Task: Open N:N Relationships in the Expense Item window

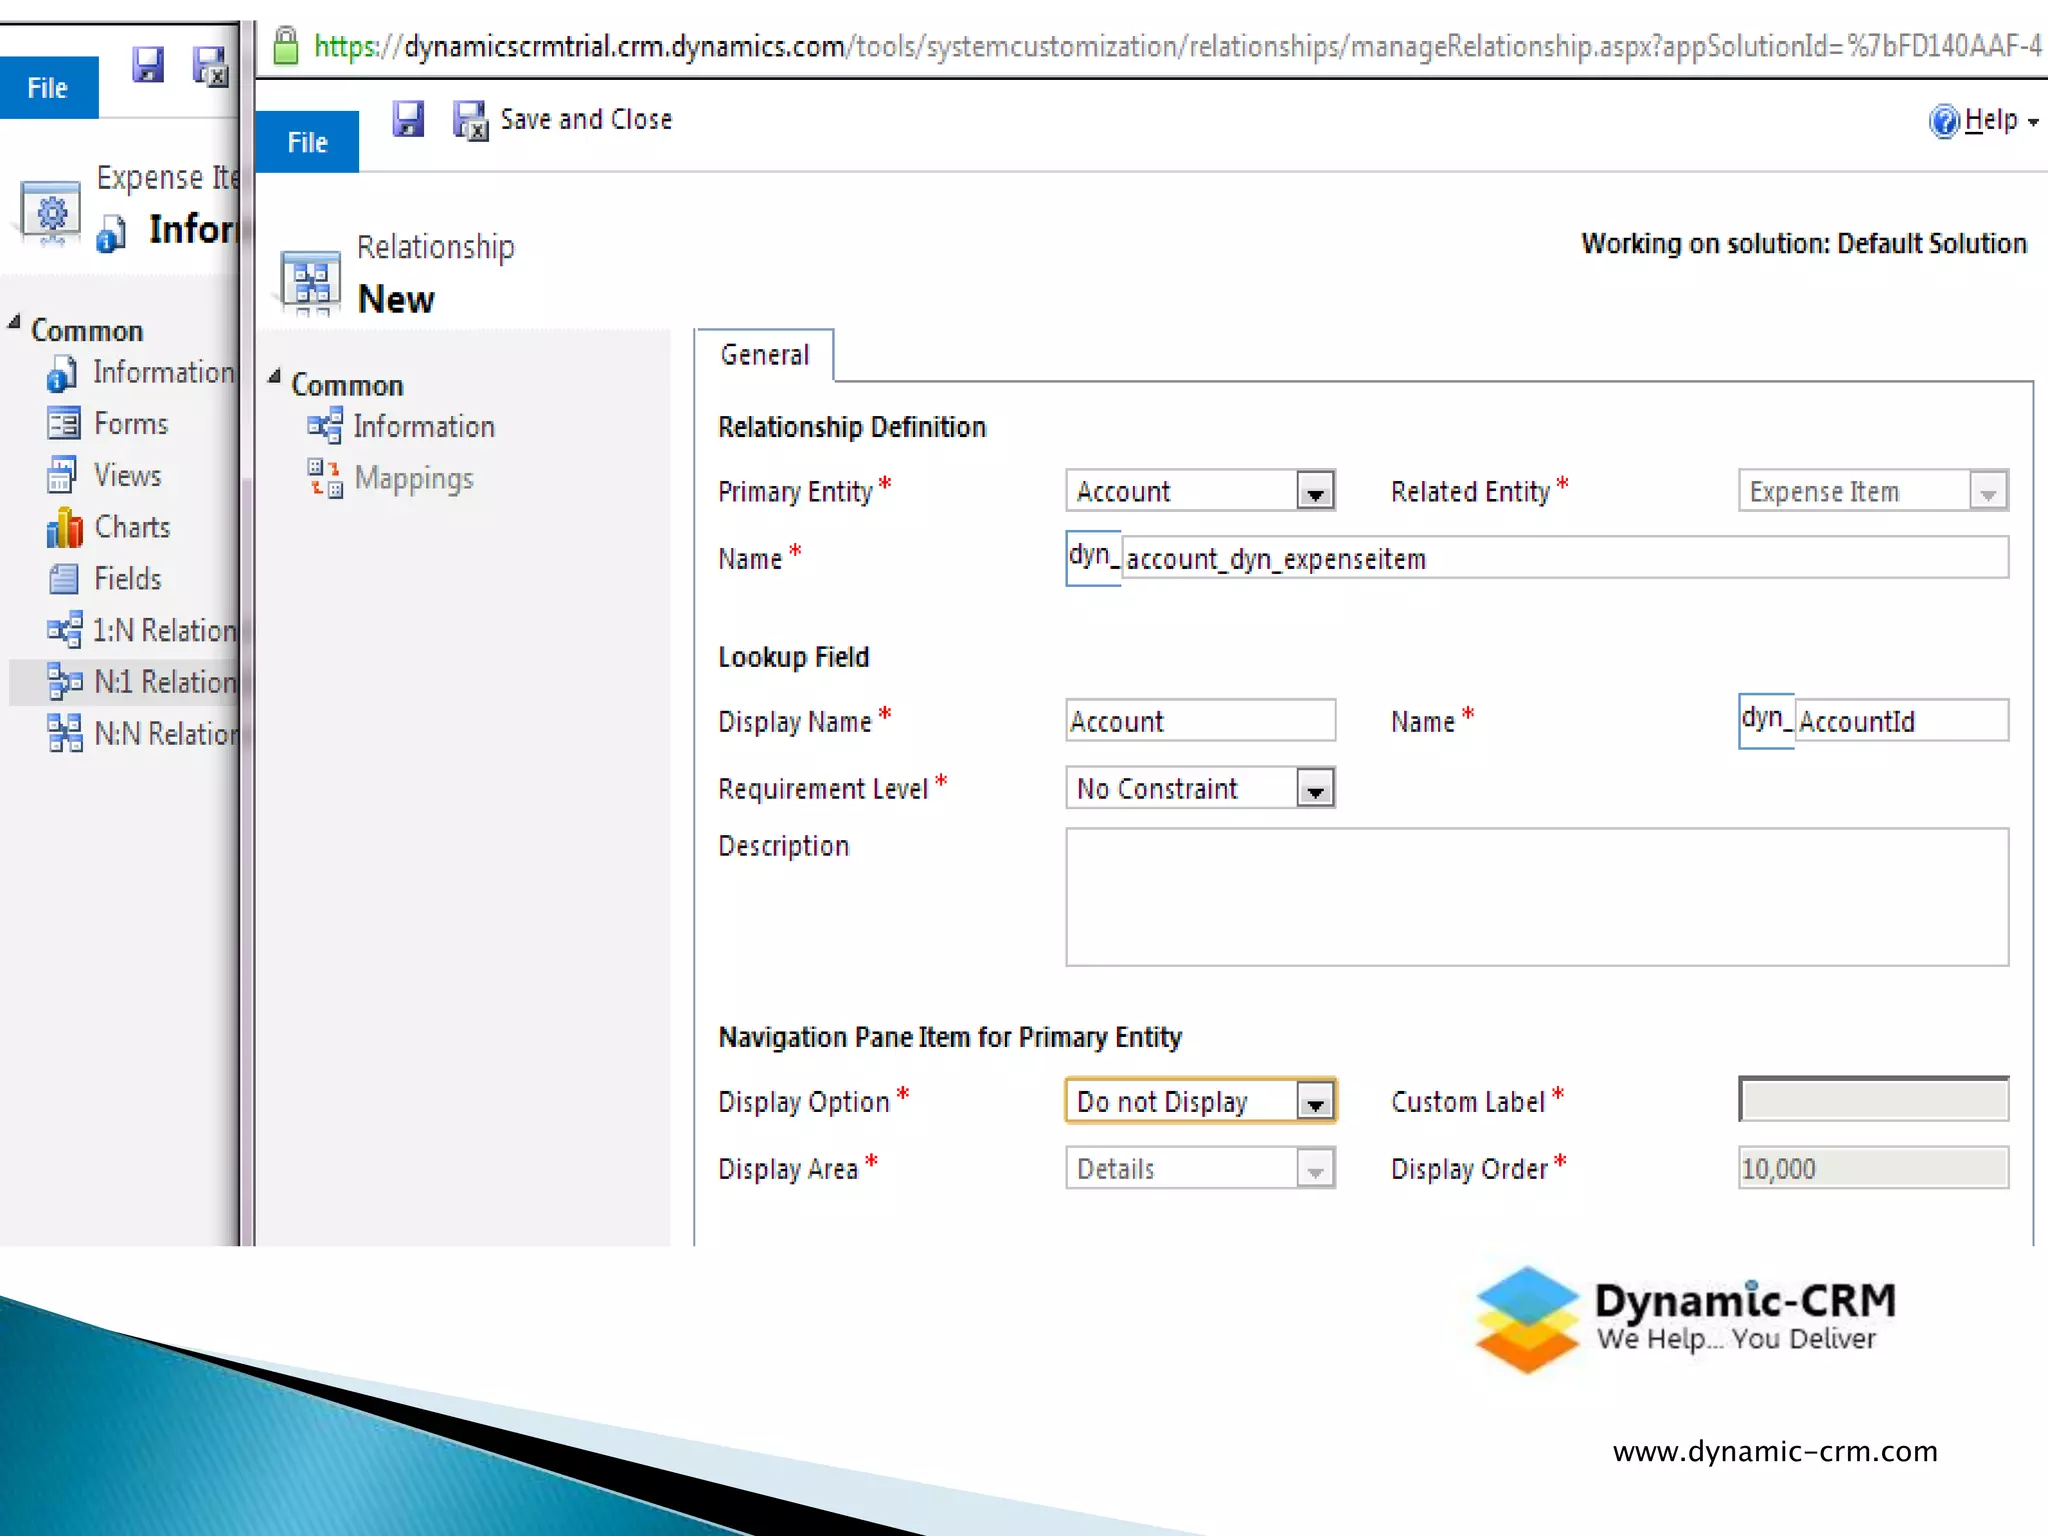Action: (x=166, y=734)
